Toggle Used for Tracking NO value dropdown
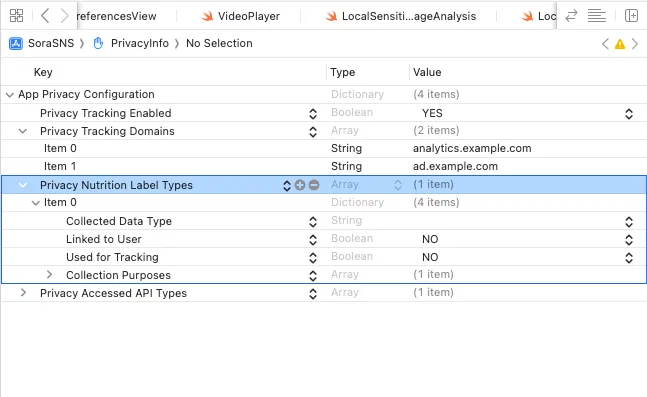The width and height of the screenshot is (647, 397). click(629, 258)
